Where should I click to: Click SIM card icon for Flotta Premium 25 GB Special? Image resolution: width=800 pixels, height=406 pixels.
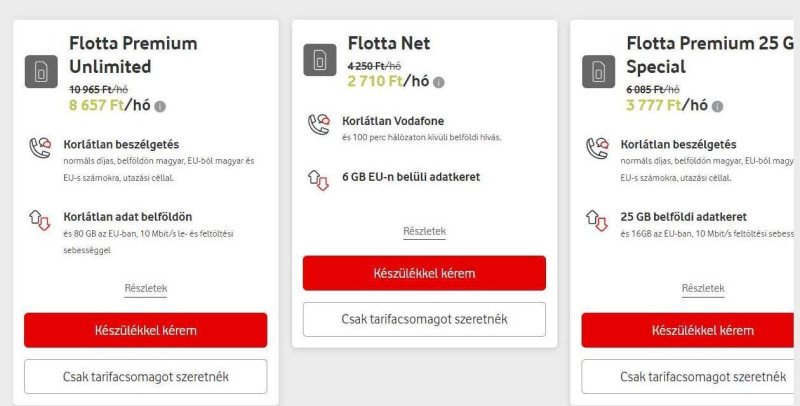598,72
